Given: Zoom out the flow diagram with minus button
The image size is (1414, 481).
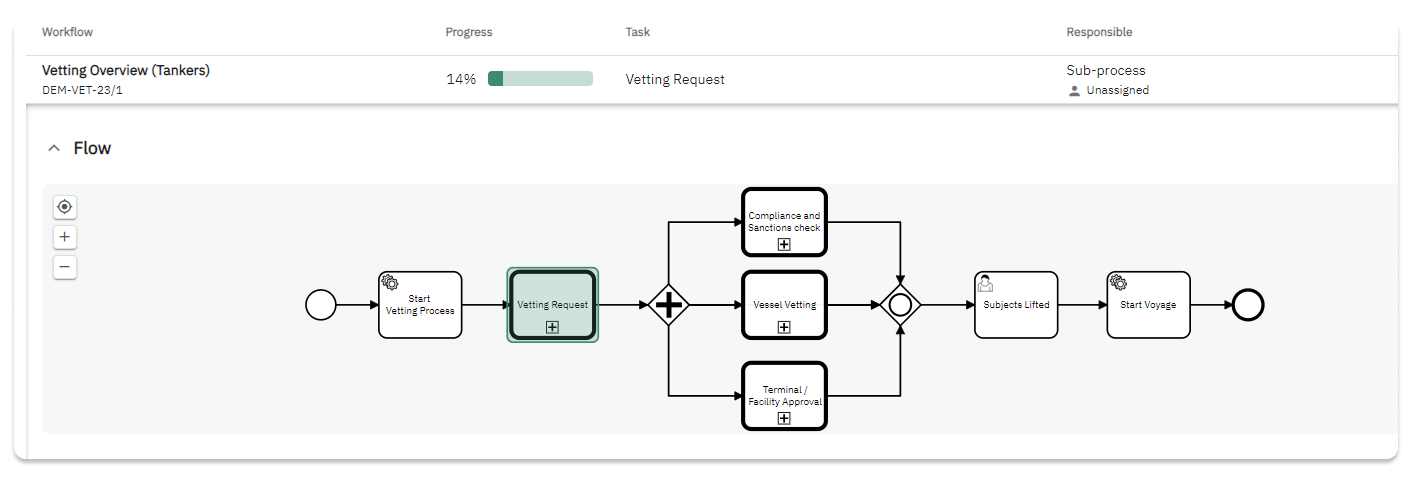Looking at the screenshot, I should coord(65,267).
